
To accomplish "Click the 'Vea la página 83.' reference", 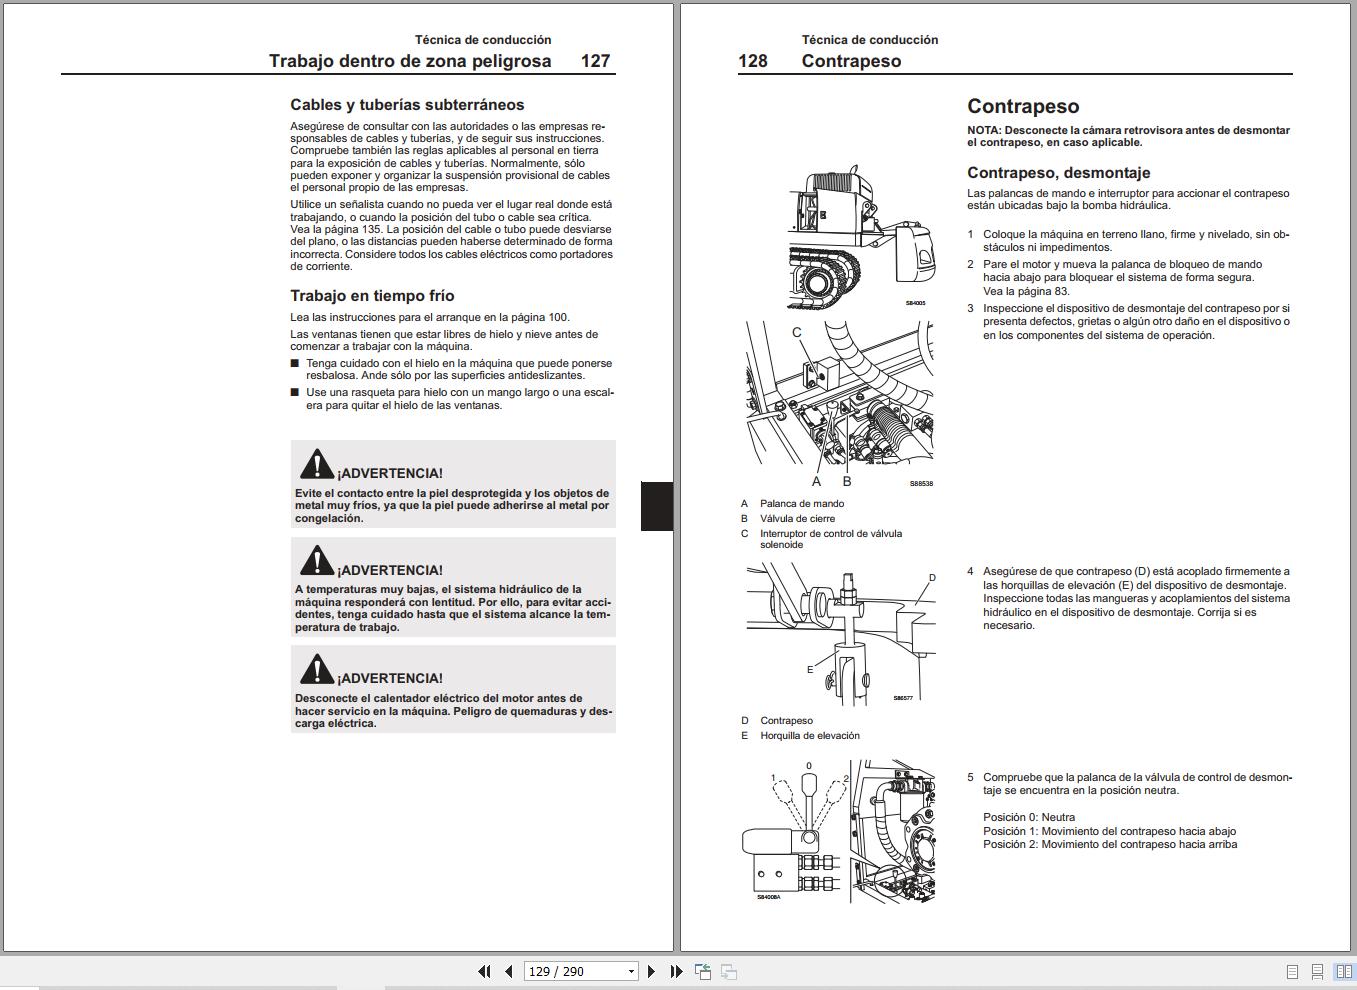I will [1026, 291].
